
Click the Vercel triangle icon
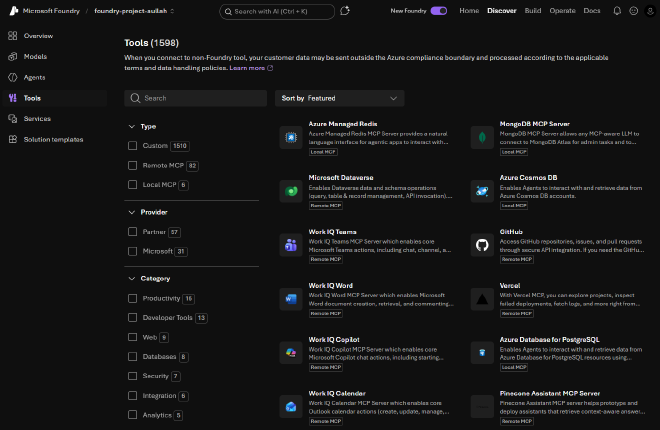coord(482,299)
